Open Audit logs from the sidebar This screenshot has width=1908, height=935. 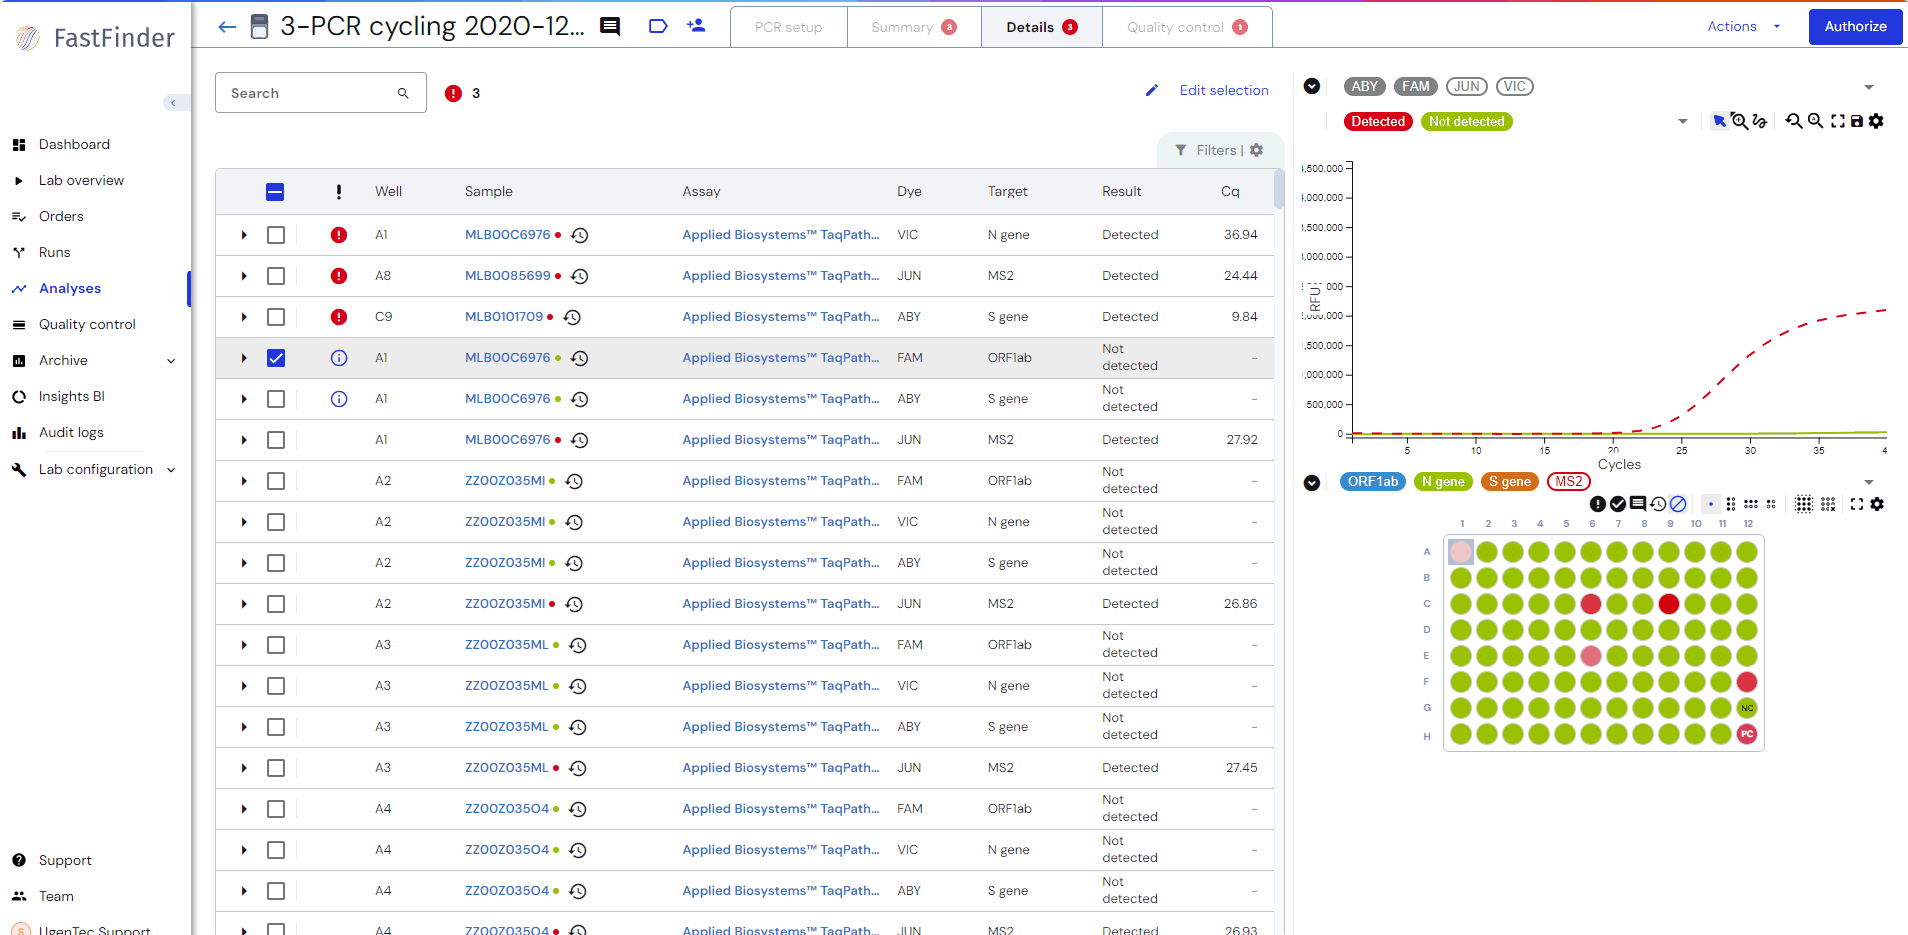[71, 432]
